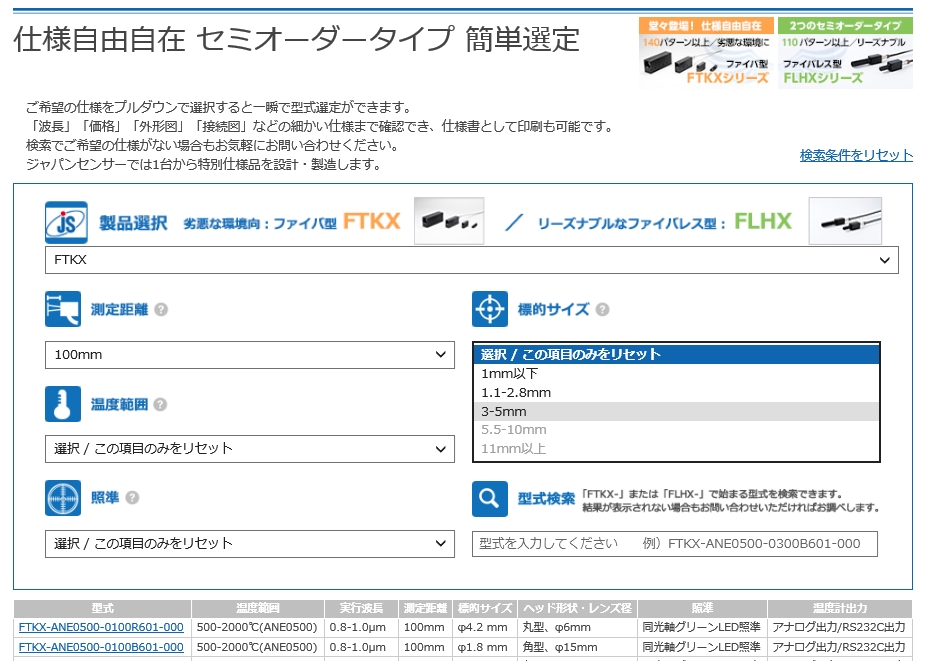Select 選択 / この項目のみをリセット in target size list
The width and height of the screenshot is (926, 661).
[x=676, y=354]
